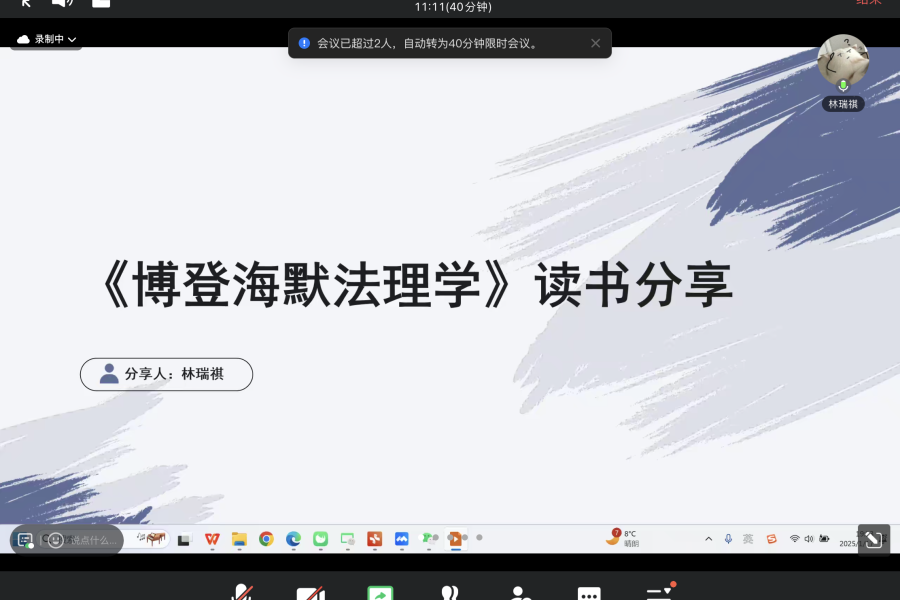The width and height of the screenshot is (900, 600).
Task: Click the rotate screen button bottom right
Action: tap(873, 540)
